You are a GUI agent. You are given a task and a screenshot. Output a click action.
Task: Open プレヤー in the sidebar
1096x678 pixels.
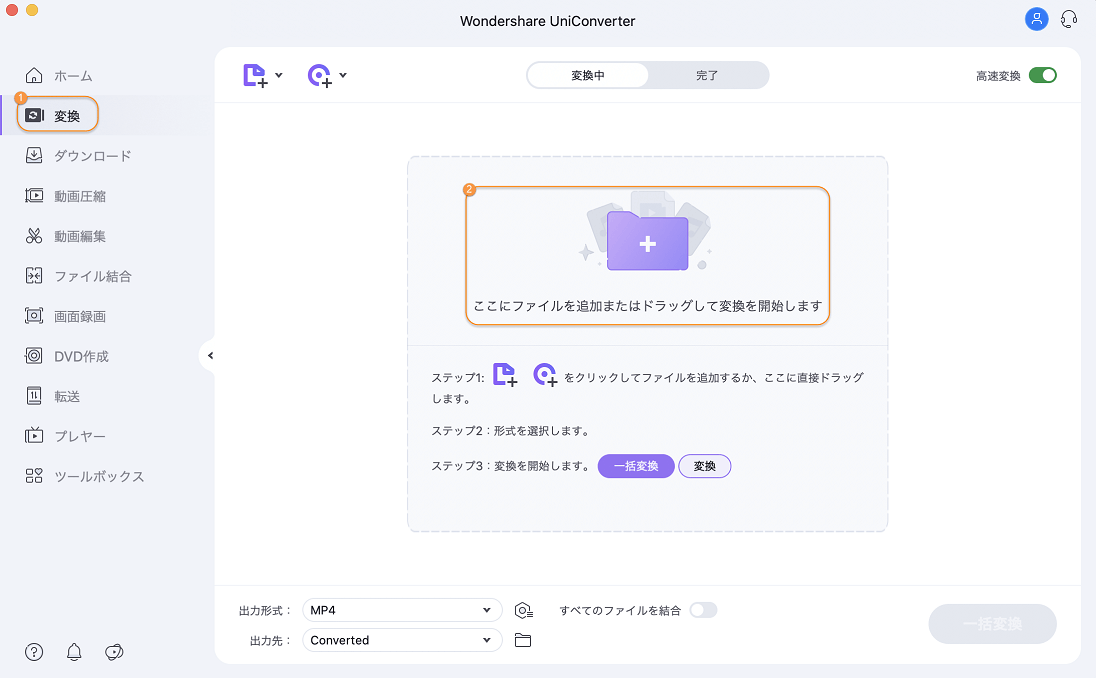point(80,436)
